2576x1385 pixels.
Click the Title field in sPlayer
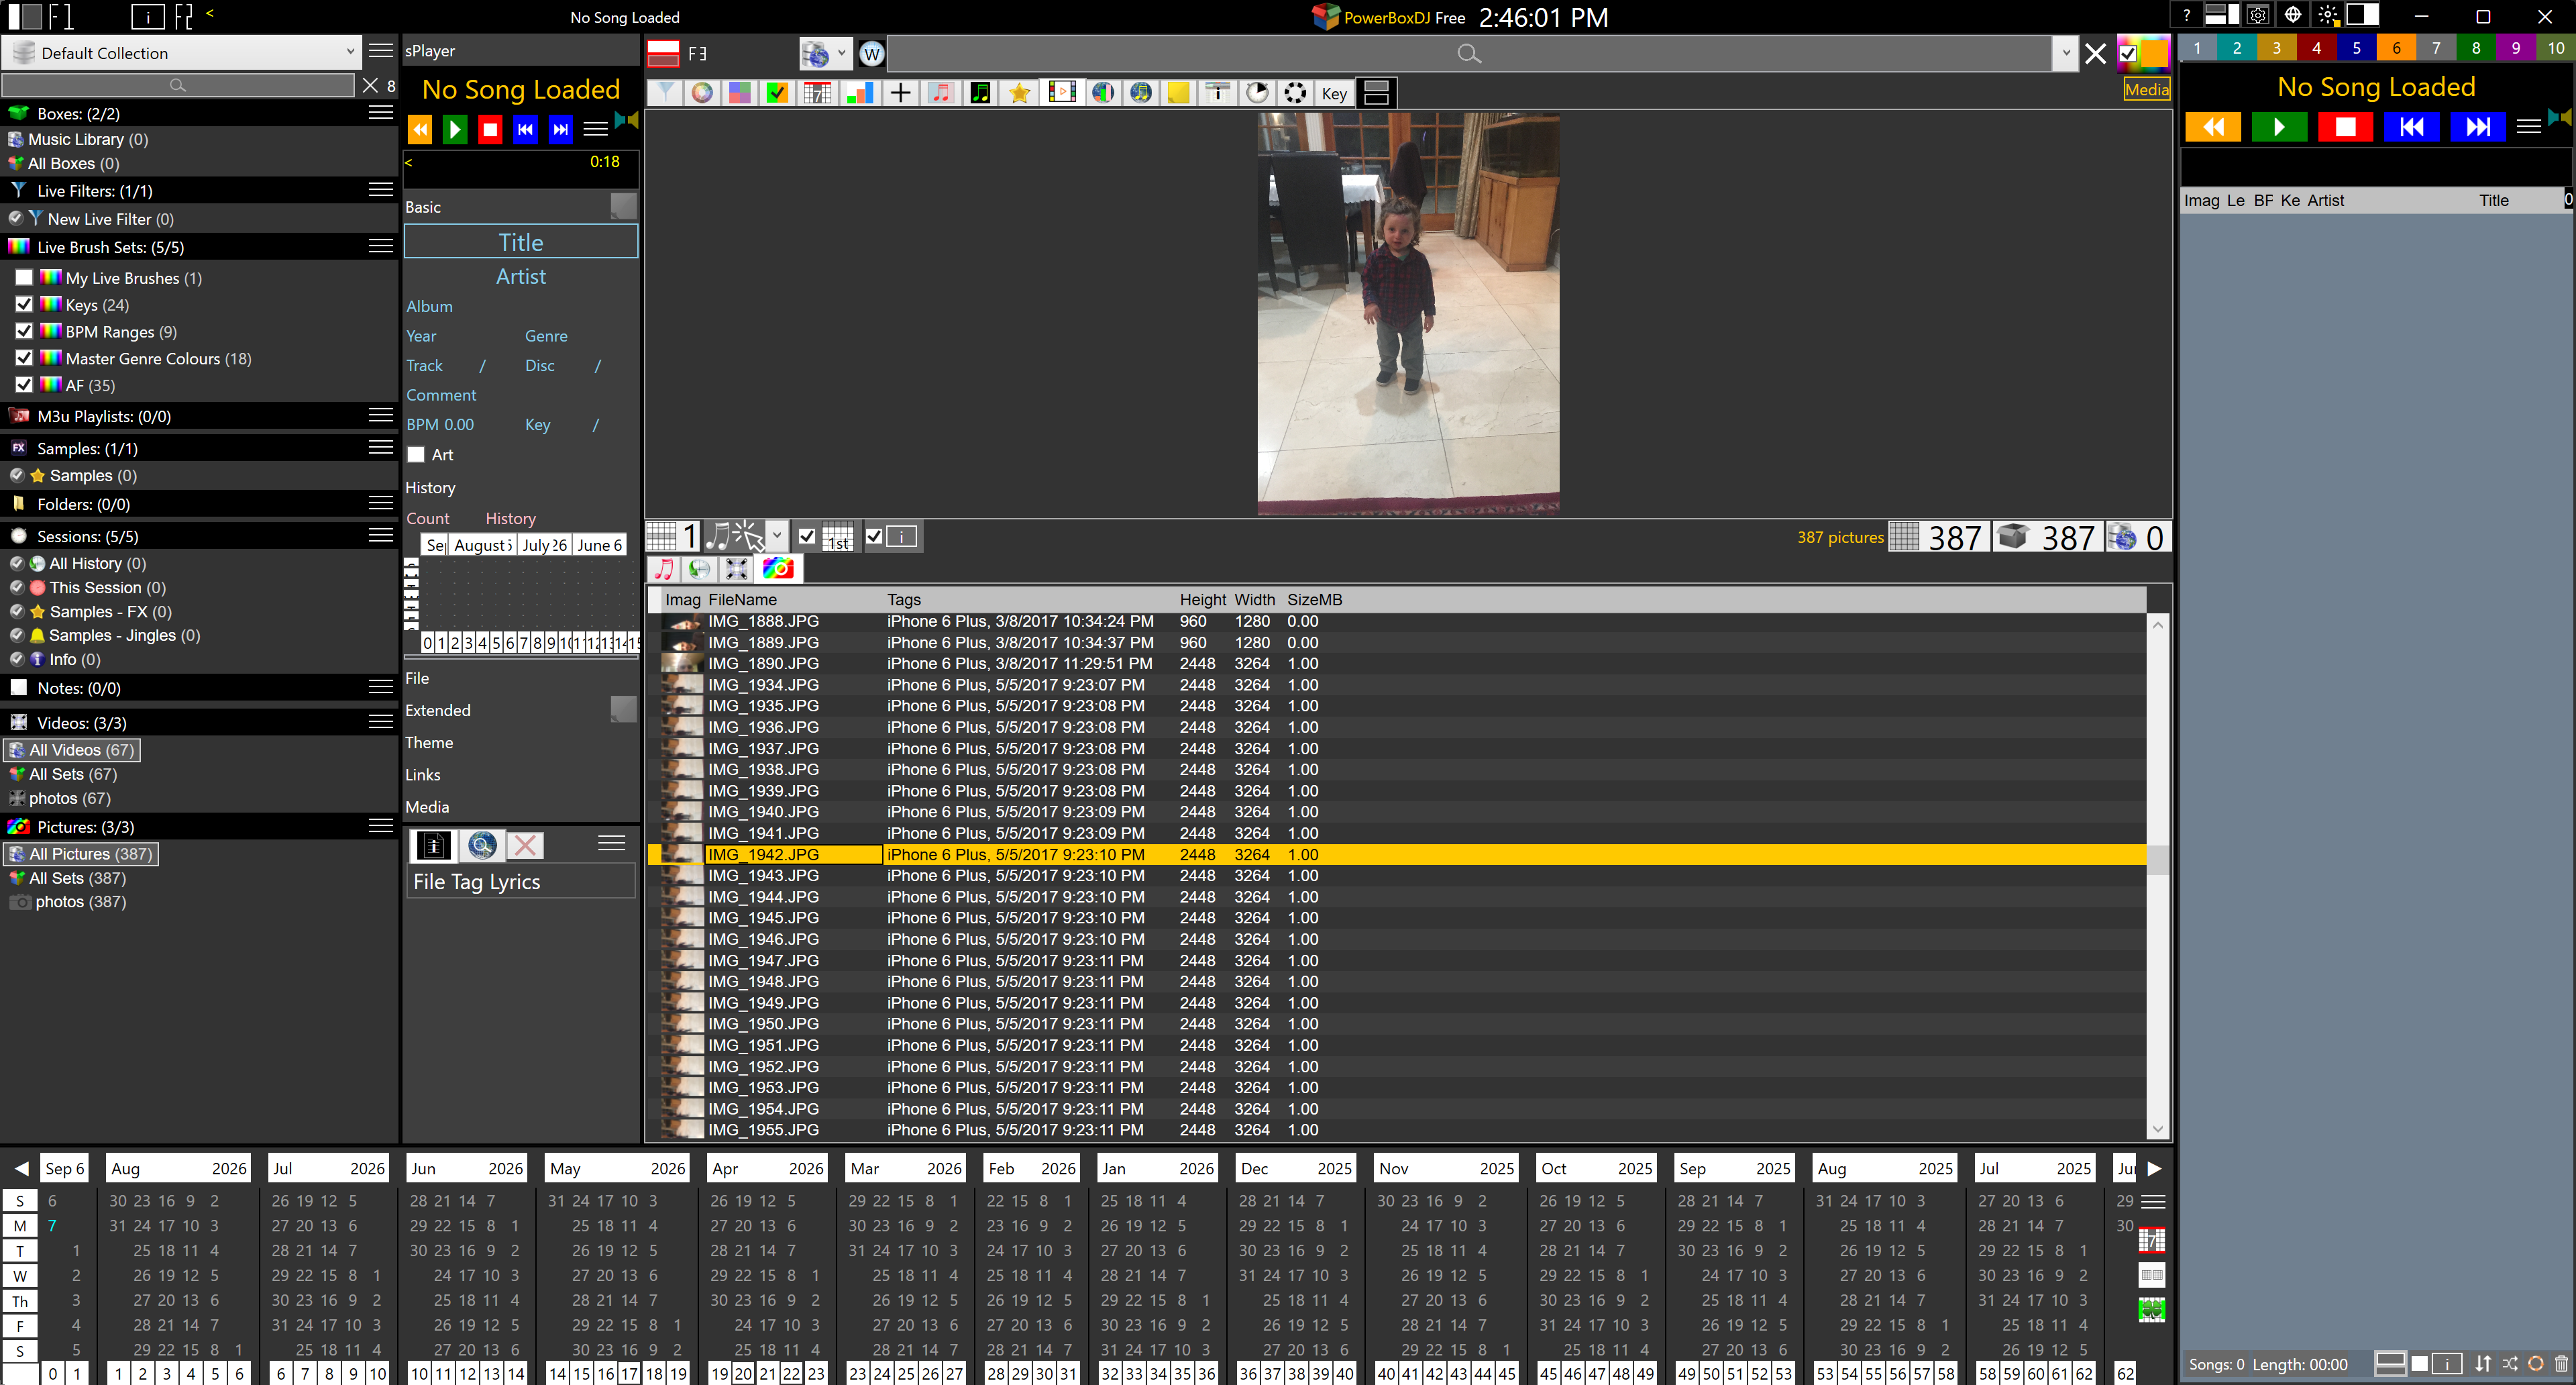(520, 242)
